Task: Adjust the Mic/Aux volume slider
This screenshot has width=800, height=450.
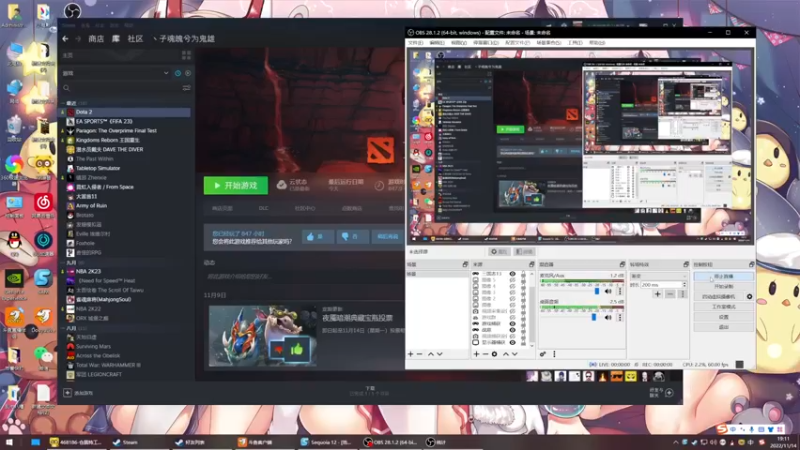Action: pos(597,291)
